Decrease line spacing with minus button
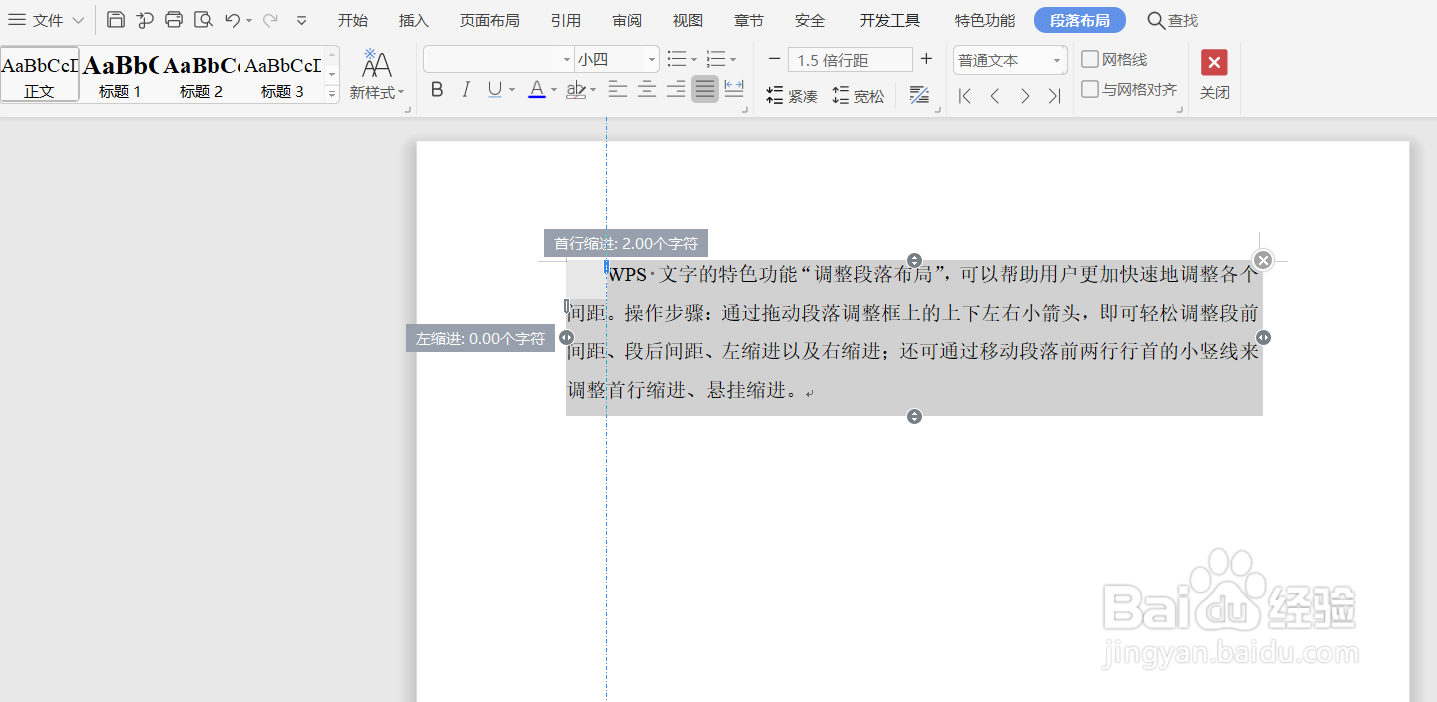This screenshot has width=1437, height=702. coord(774,60)
